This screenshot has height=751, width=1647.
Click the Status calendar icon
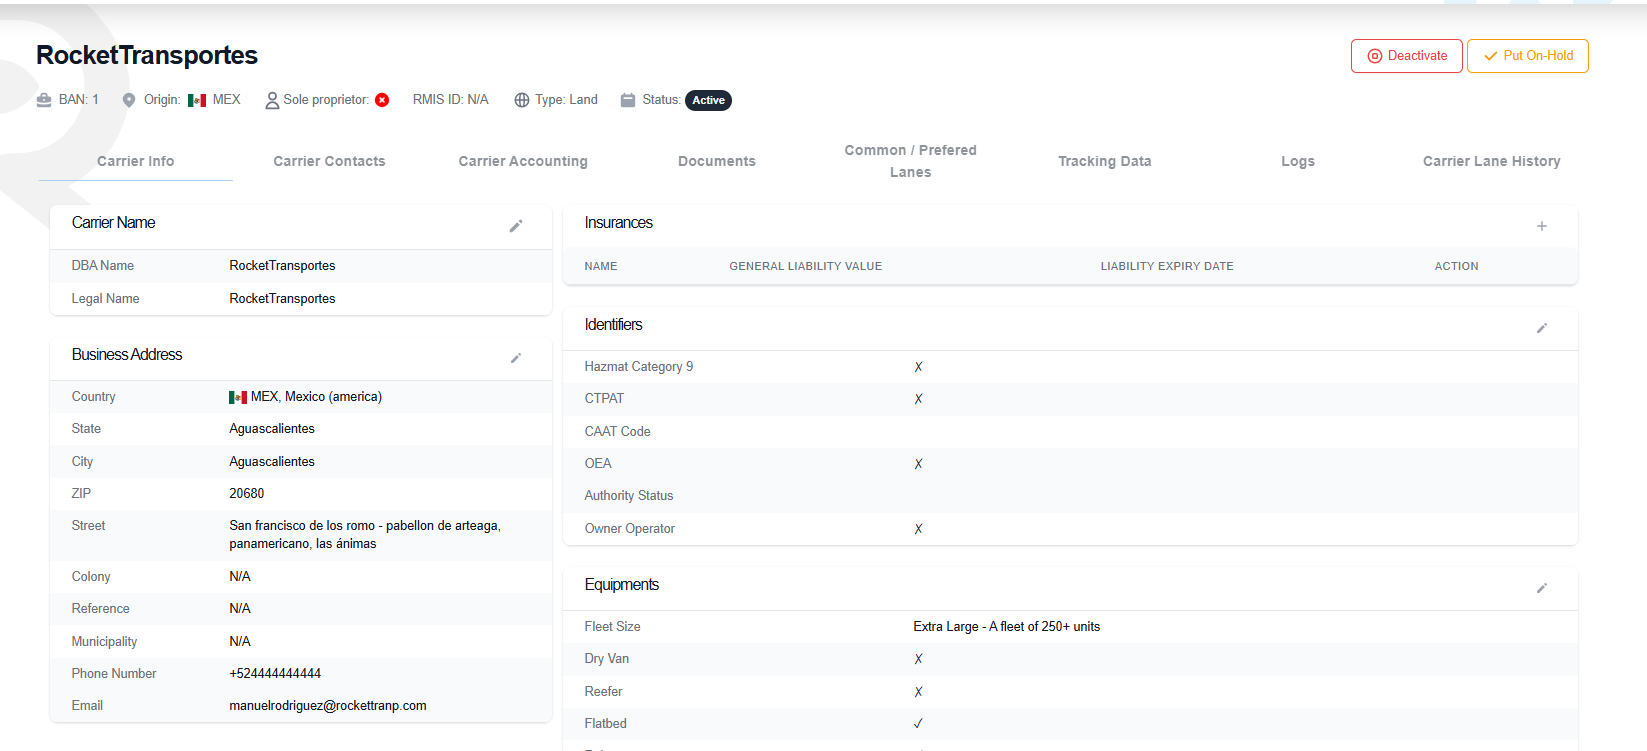point(628,100)
